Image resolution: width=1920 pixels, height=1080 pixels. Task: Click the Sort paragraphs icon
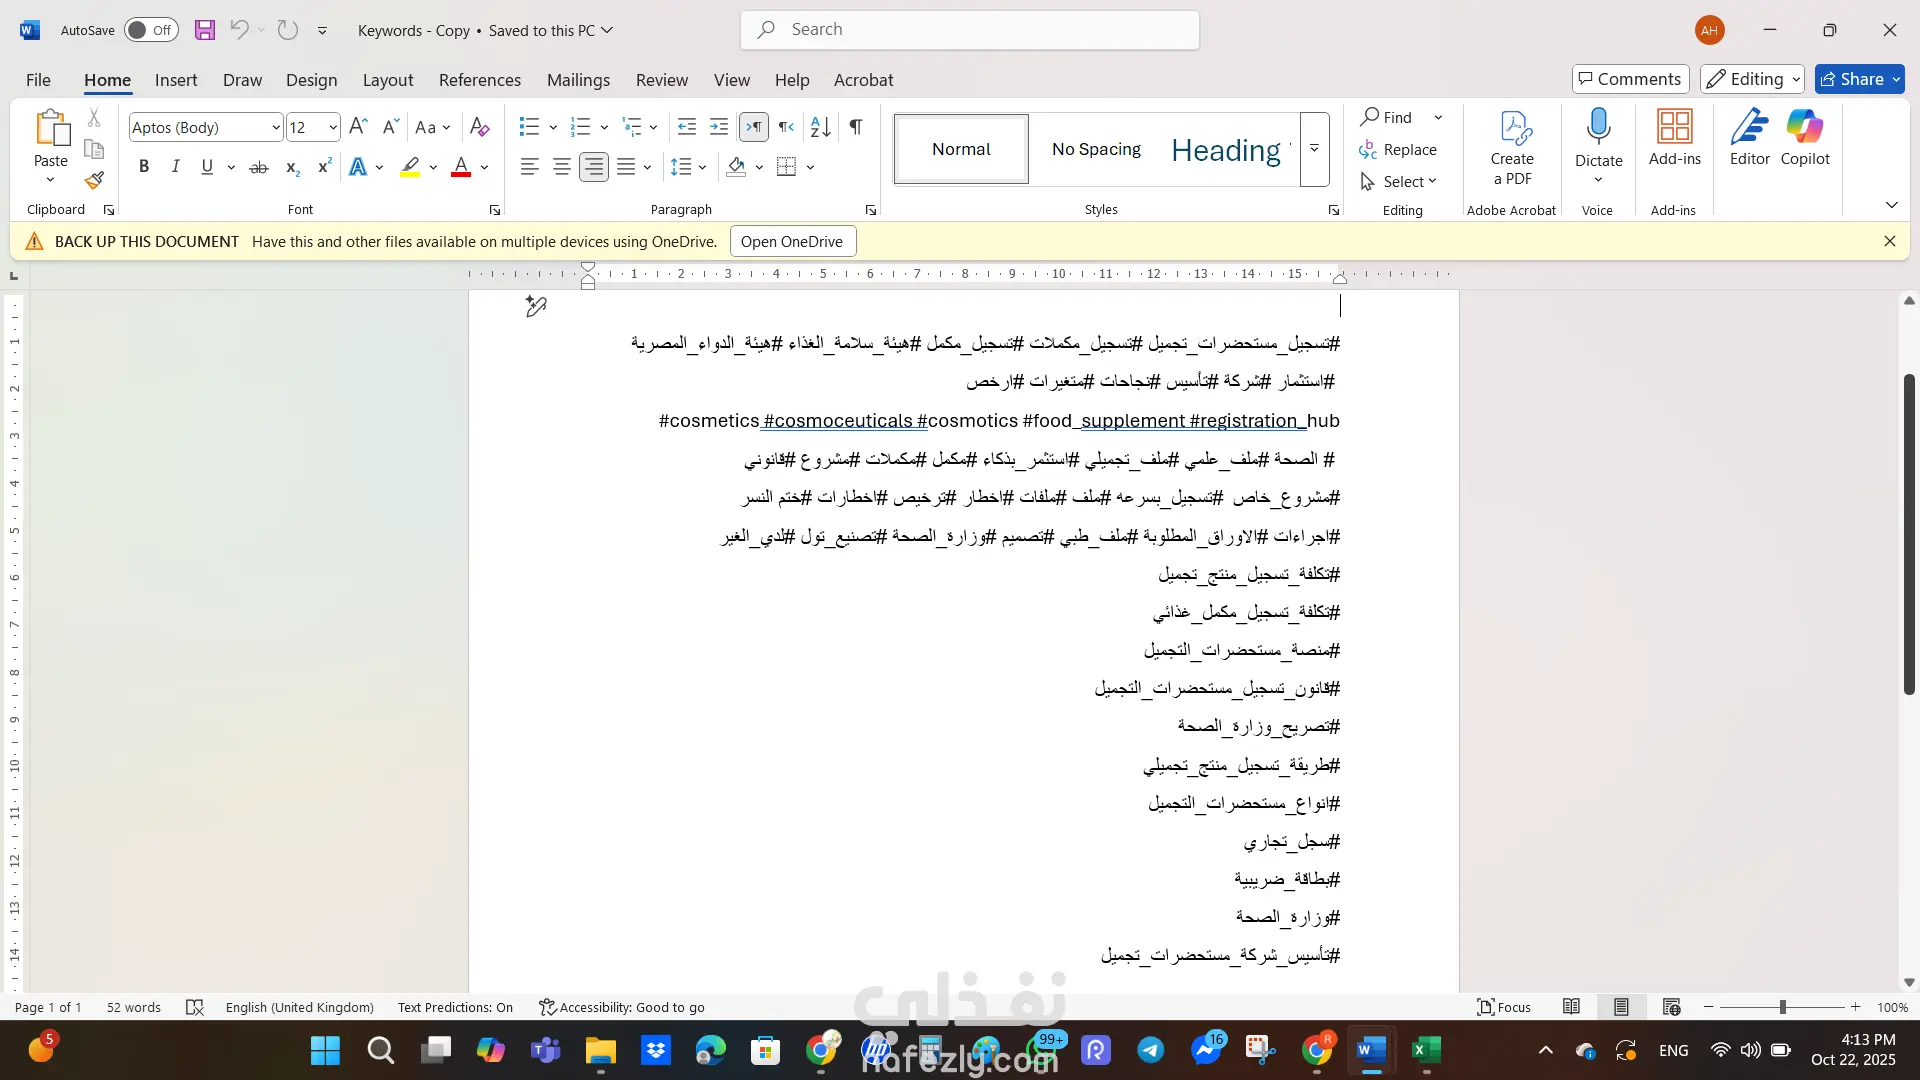click(x=820, y=127)
